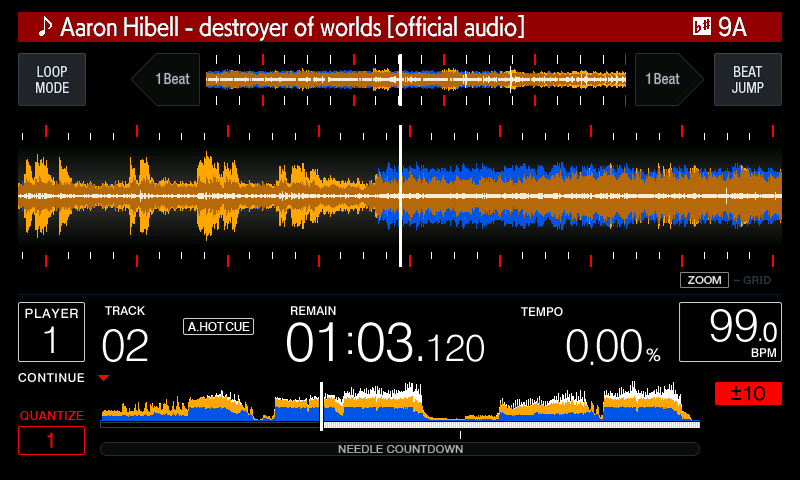Click the CONTINUE play mode label
Viewport: 800px width, 480px height.
pos(52,377)
